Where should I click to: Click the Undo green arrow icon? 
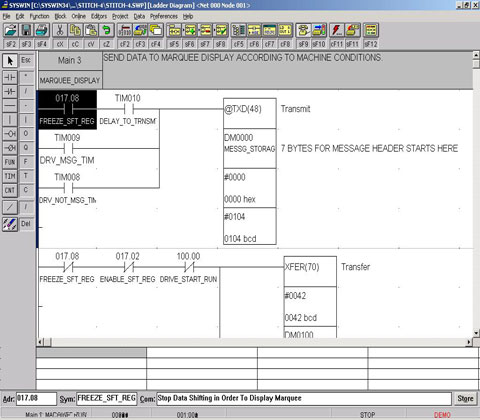107,31
